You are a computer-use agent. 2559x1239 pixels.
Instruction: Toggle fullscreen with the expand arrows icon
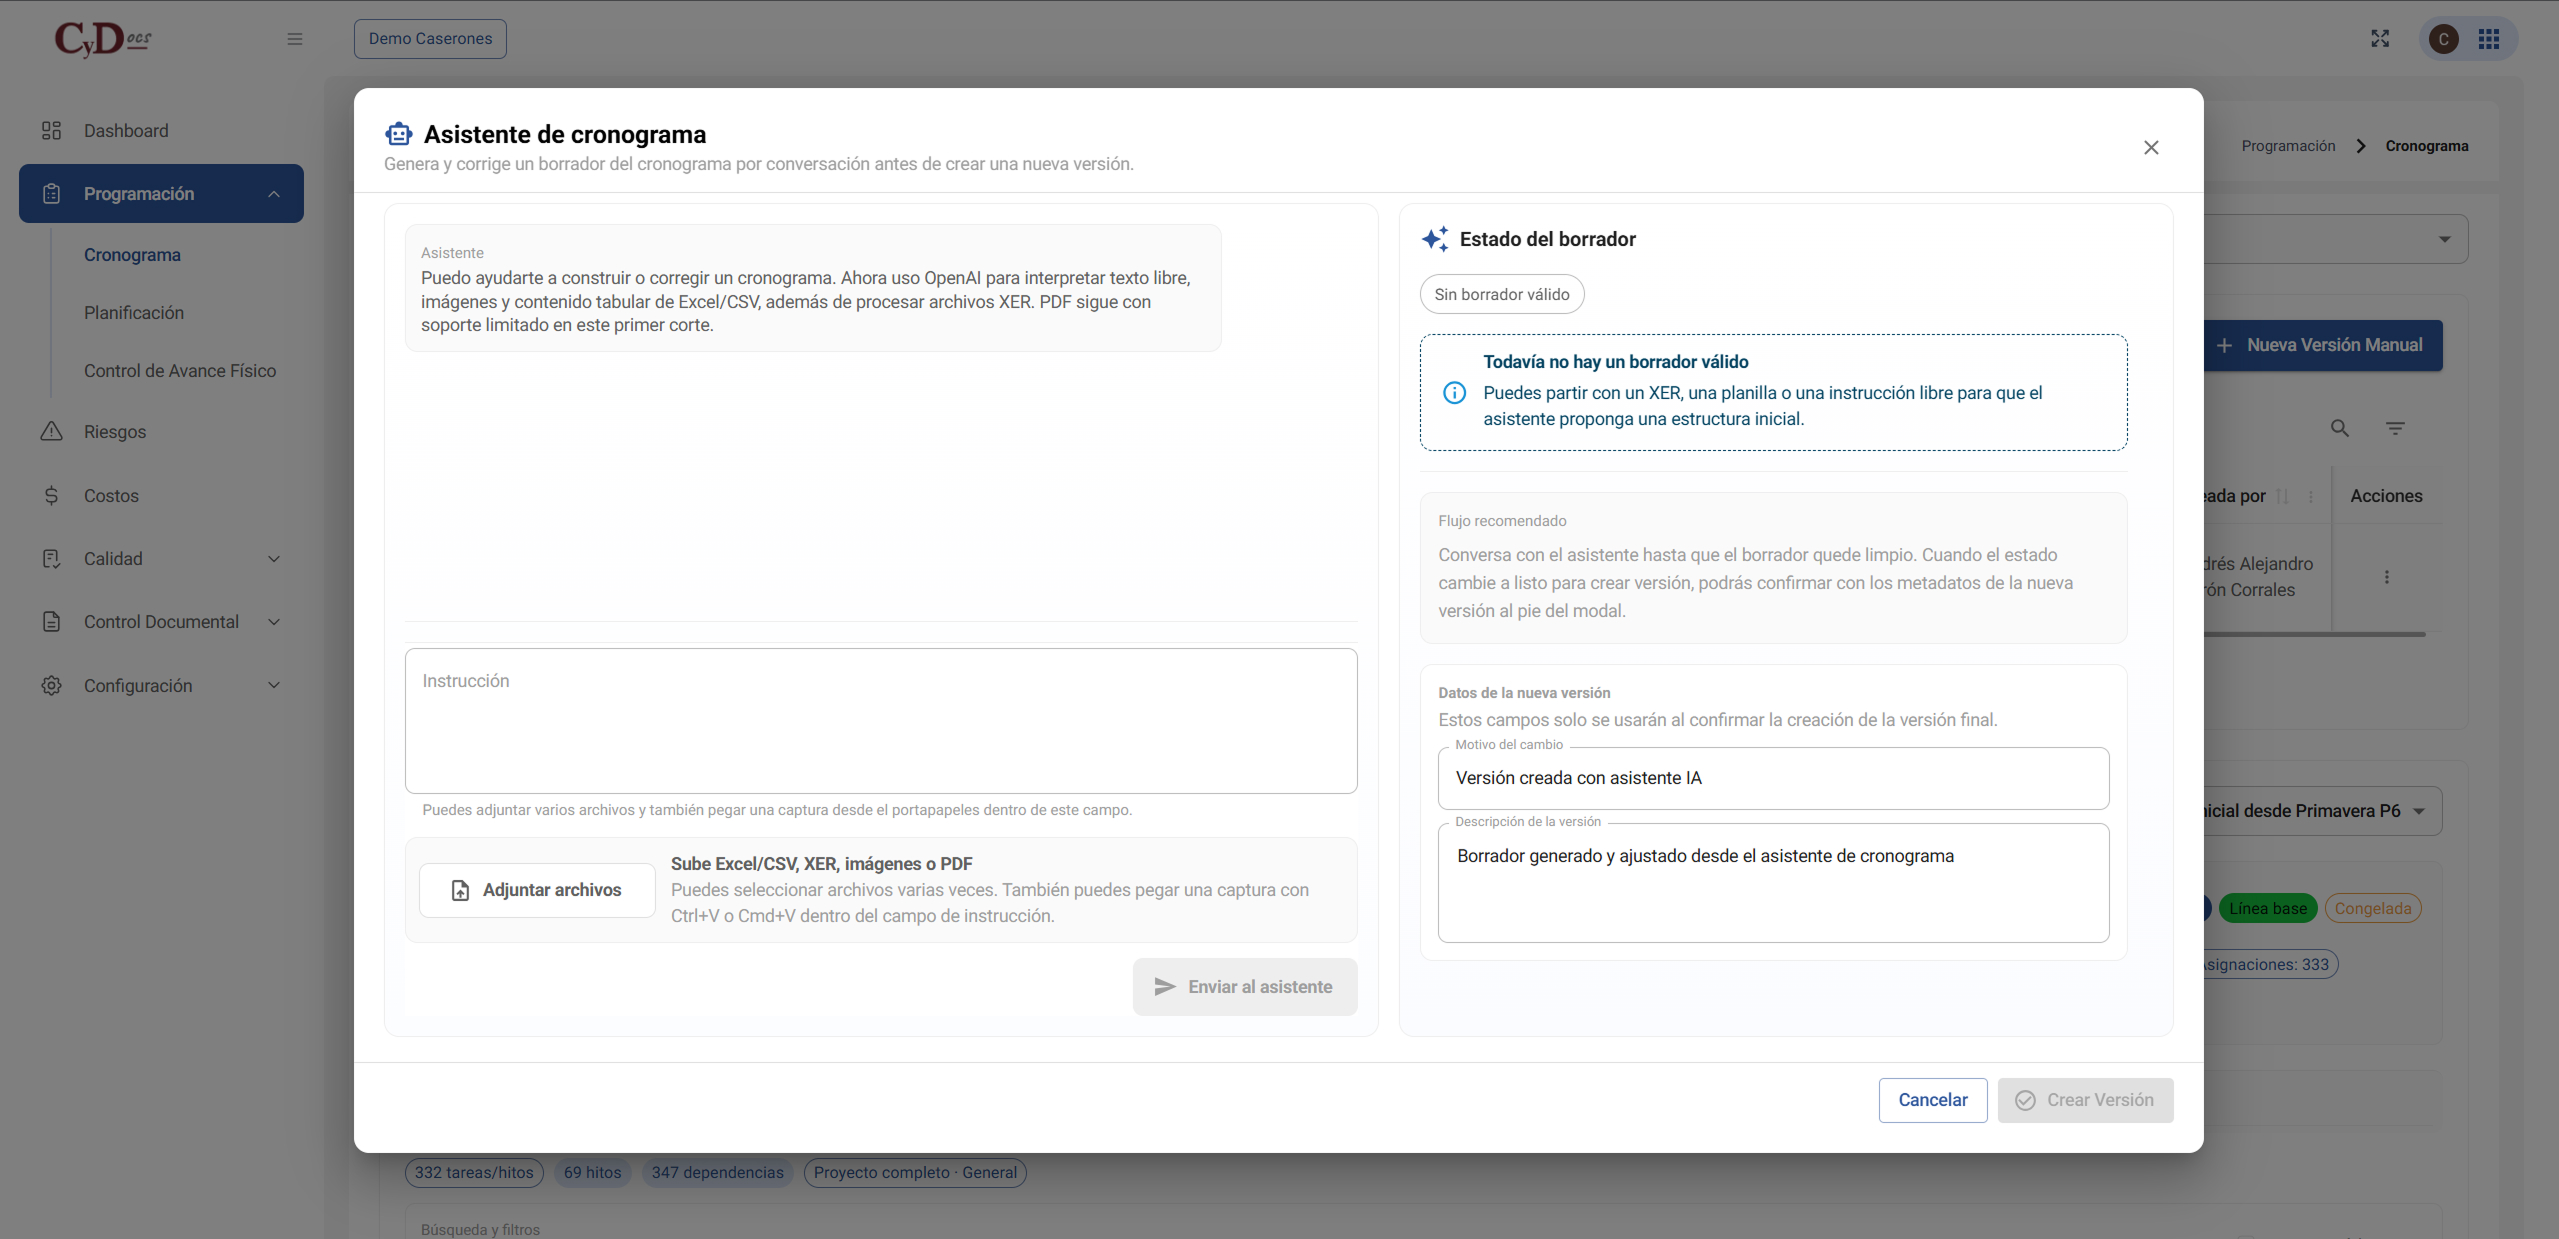tap(2380, 38)
